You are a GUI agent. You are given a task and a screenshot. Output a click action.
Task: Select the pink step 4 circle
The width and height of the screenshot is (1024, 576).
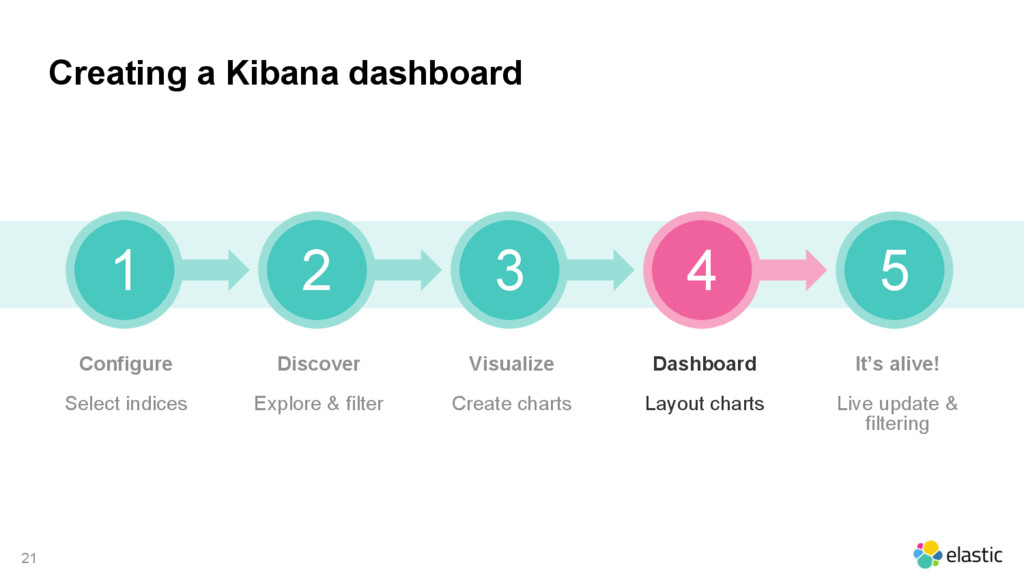[702, 270]
